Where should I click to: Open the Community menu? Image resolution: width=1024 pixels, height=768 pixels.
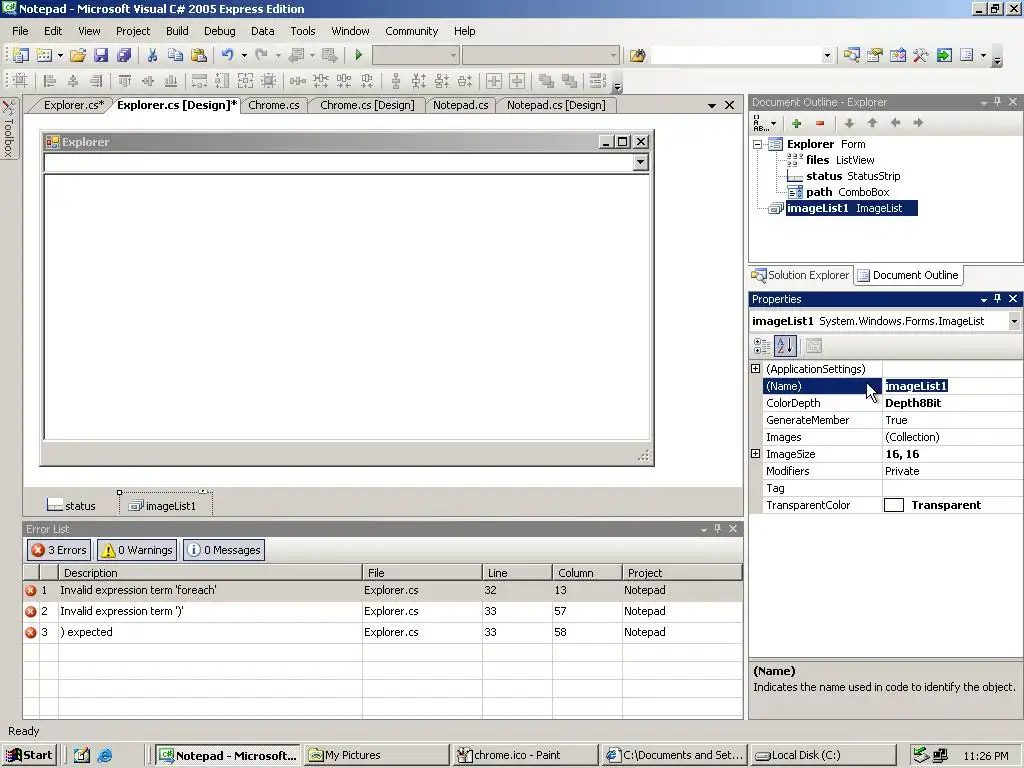411,31
